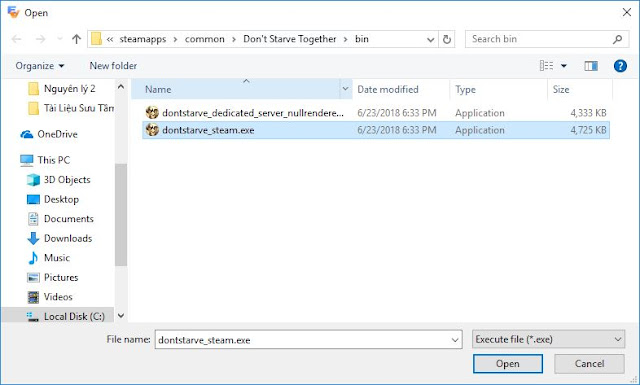Expand the File name history dropdown
Viewport: 640px width, 385px height.
coord(455,340)
